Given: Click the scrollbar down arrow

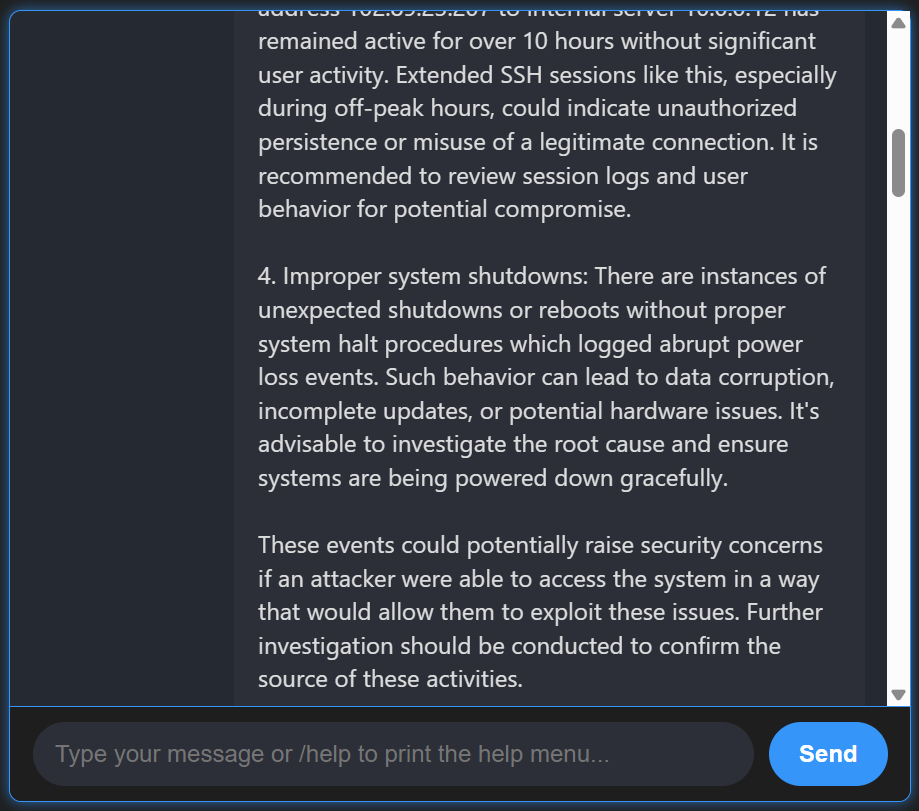Looking at the screenshot, I should coord(898,694).
